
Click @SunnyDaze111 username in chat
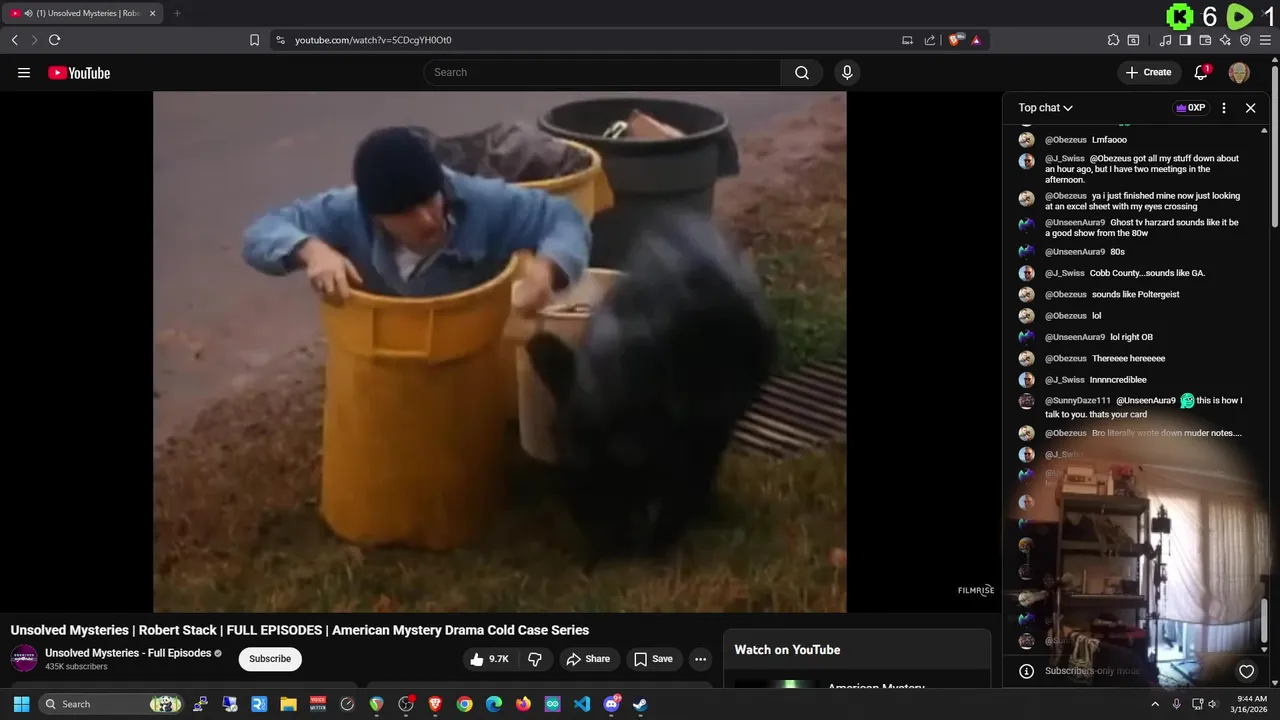1078,400
